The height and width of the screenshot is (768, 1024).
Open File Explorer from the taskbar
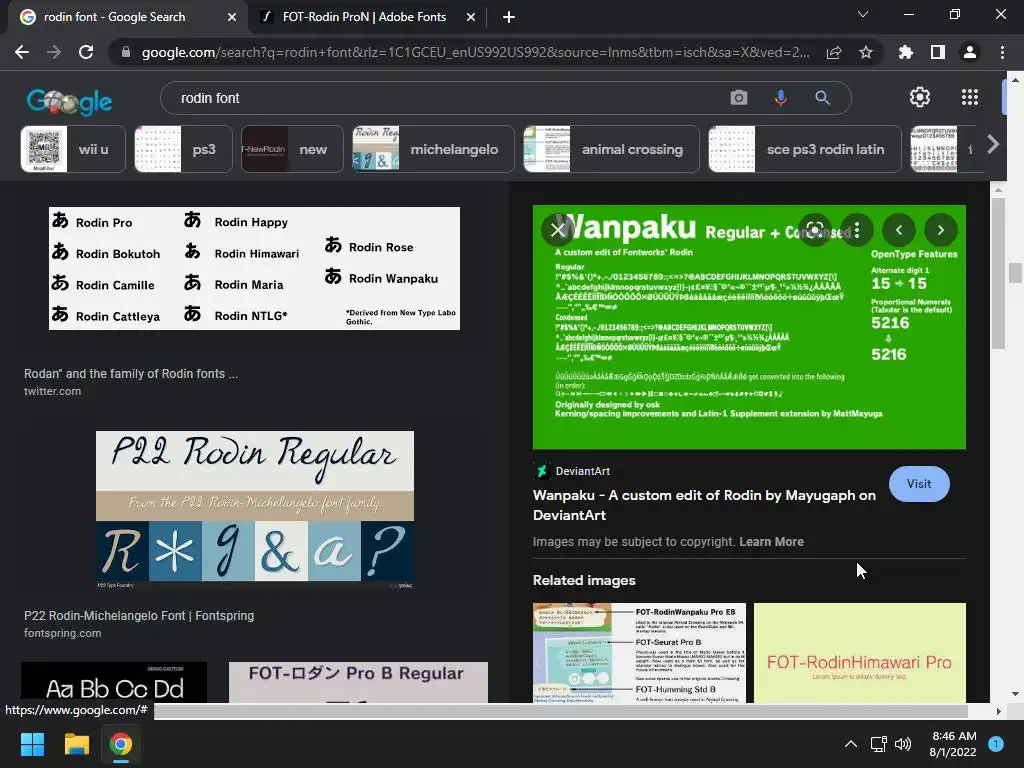pyautogui.click(x=76, y=744)
